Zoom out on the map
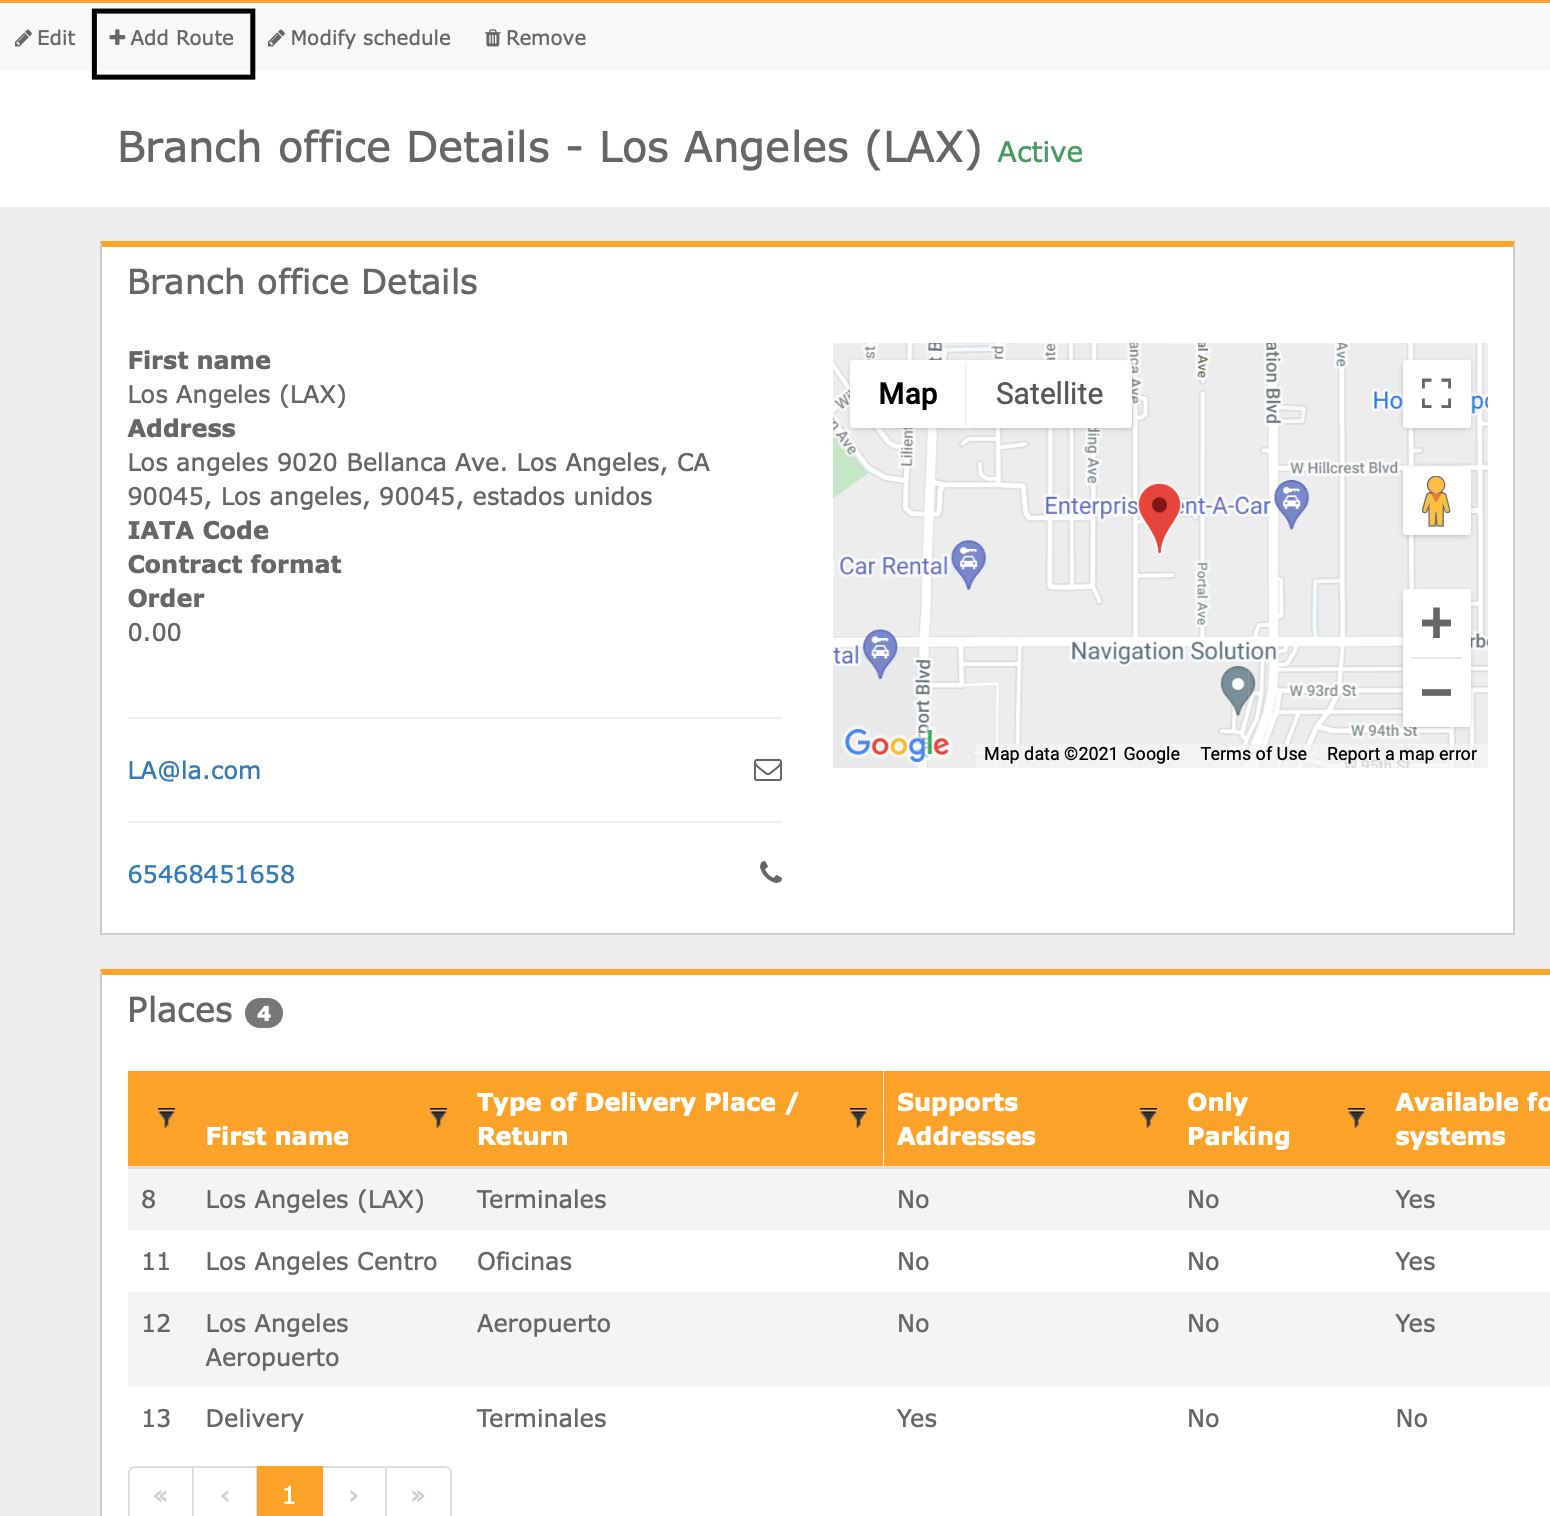The height and width of the screenshot is (1516, 1550). coord(1436,692)
